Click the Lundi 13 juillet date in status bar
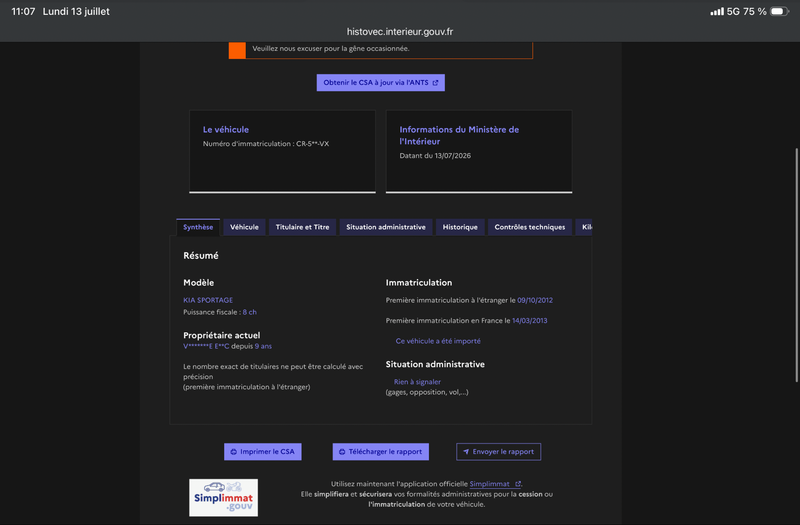This screenshot has width=800, height=525. tap(76, 11)
